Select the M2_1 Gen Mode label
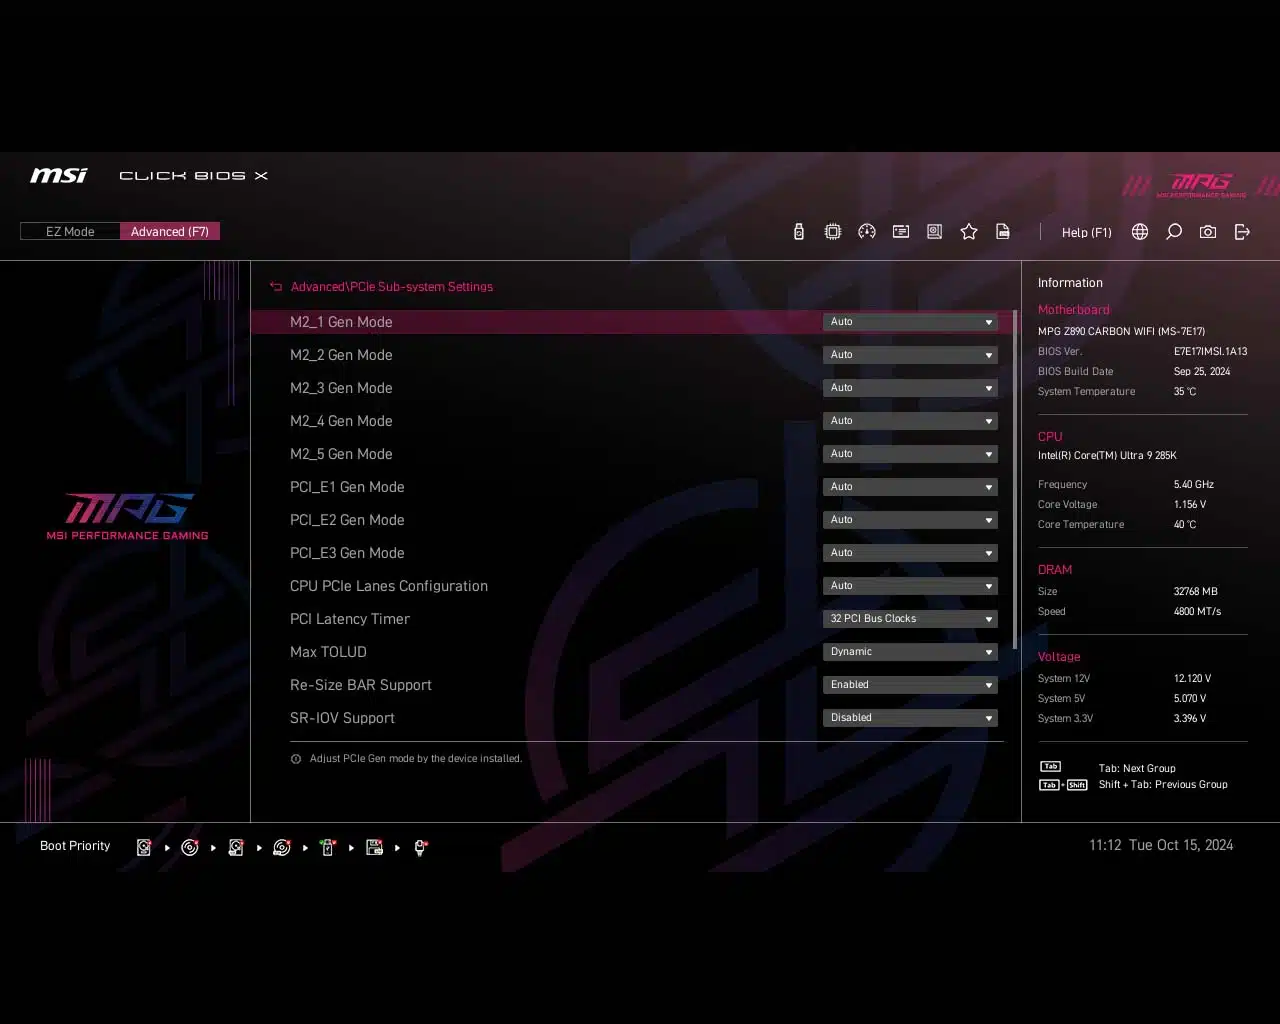The image size is (1280, 1024). point(341,322)
